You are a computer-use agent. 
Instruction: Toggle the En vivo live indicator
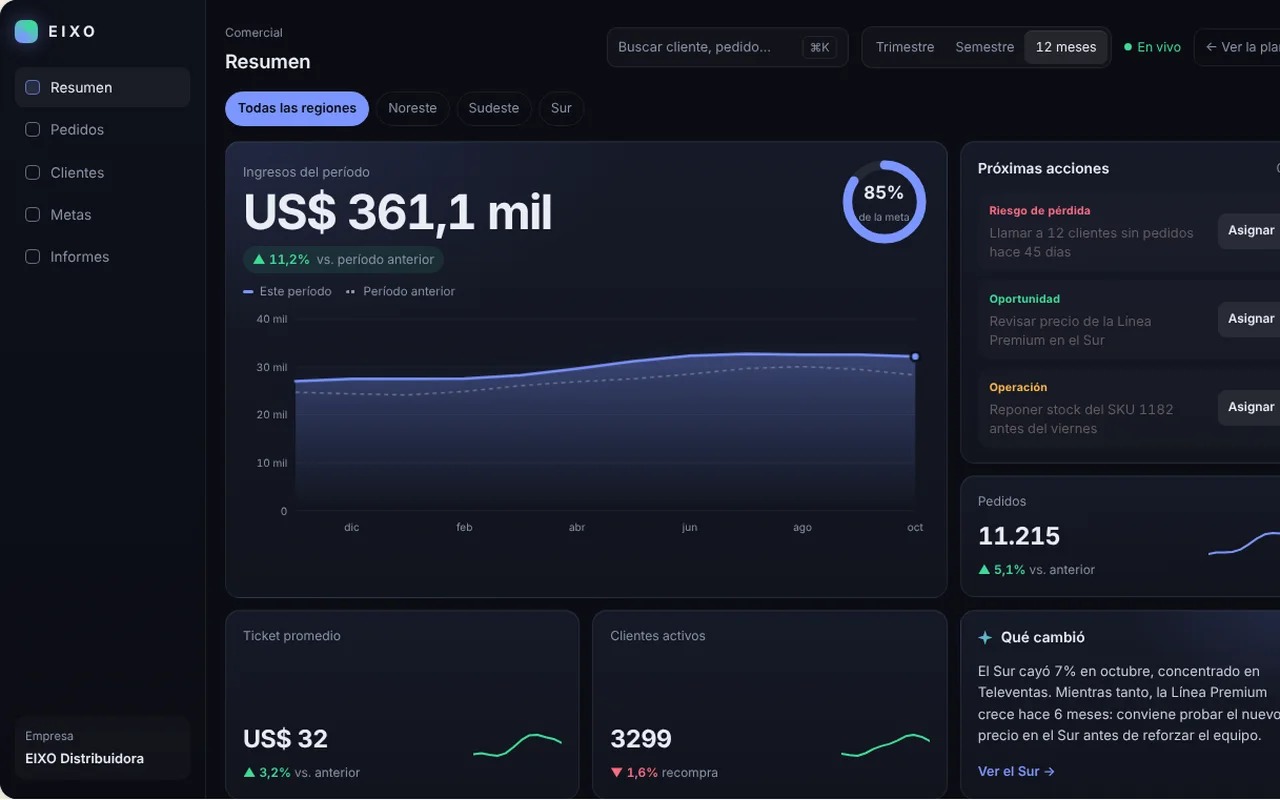click(1152, 47)
